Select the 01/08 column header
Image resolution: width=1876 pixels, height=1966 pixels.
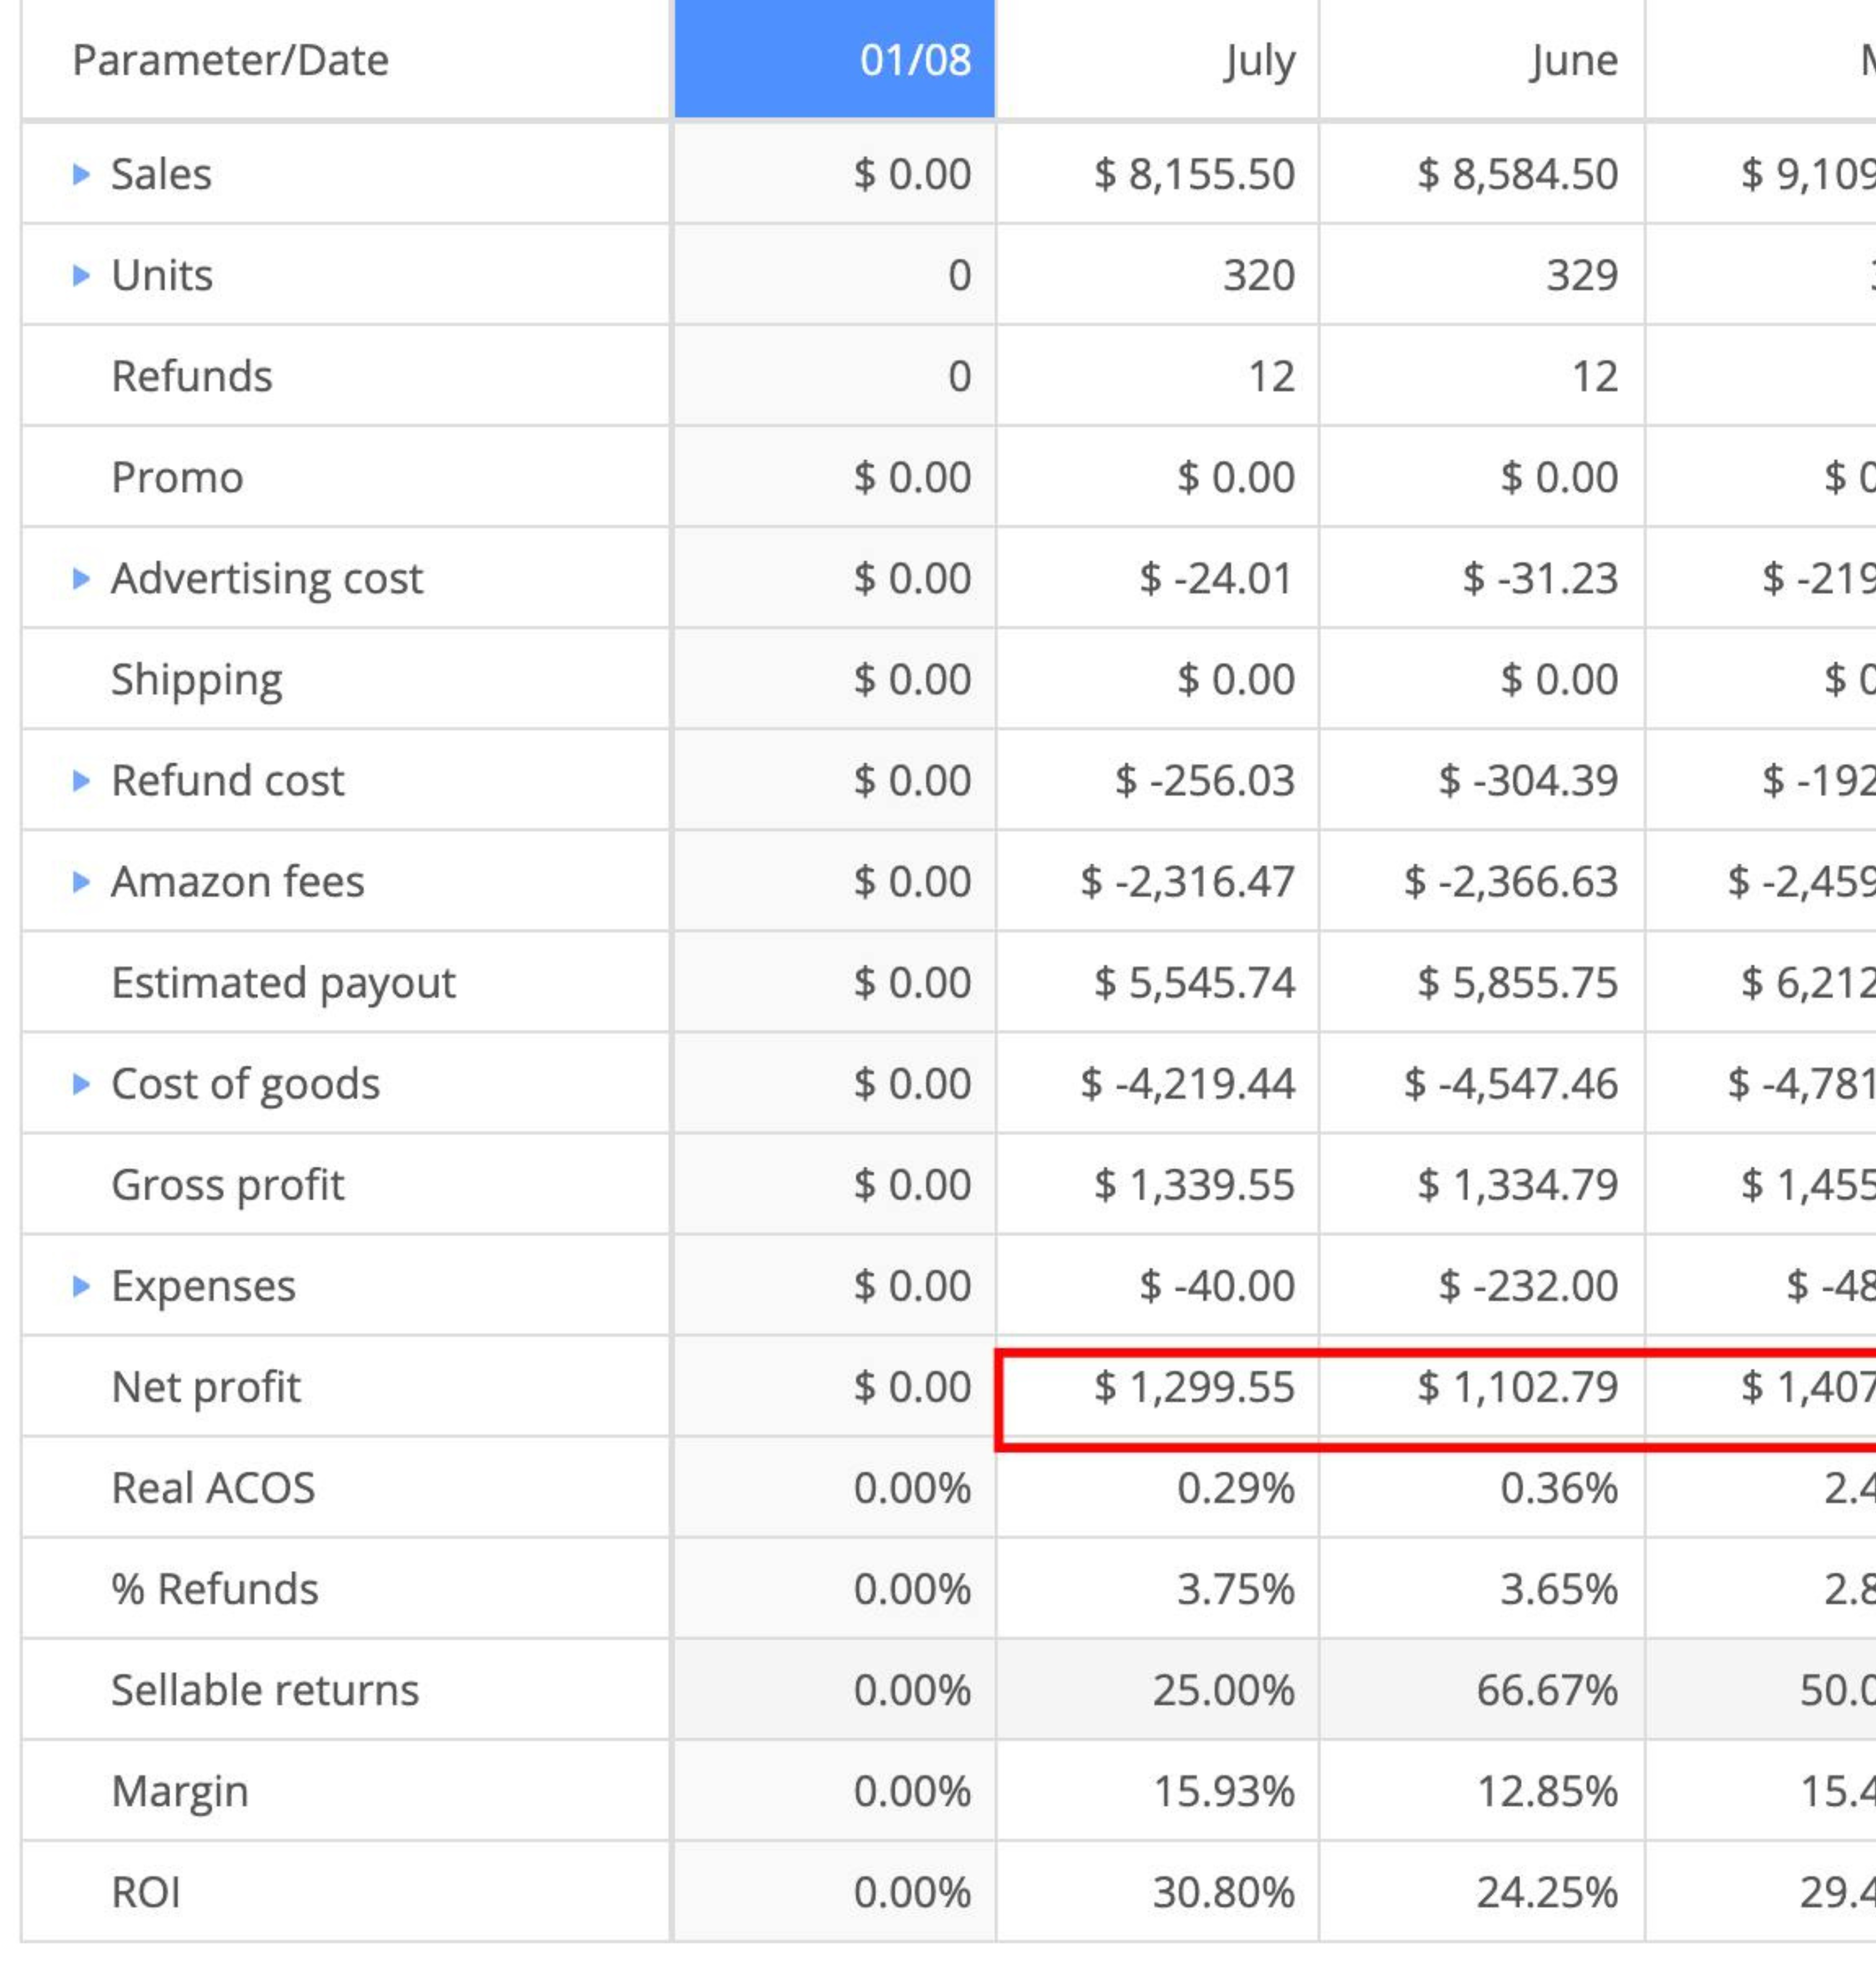[914, 60]
